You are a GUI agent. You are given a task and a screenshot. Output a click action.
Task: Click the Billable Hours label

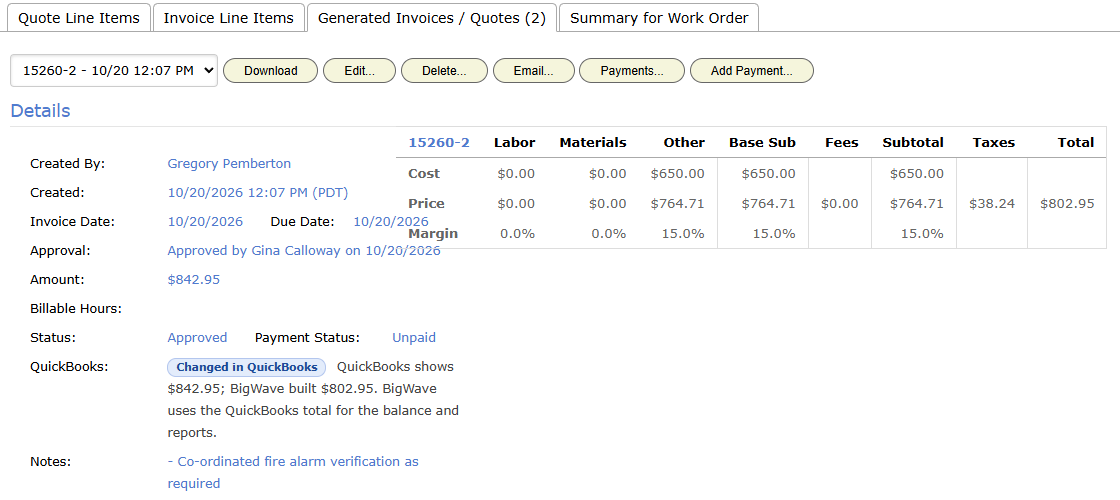click(x=76, y=309)
